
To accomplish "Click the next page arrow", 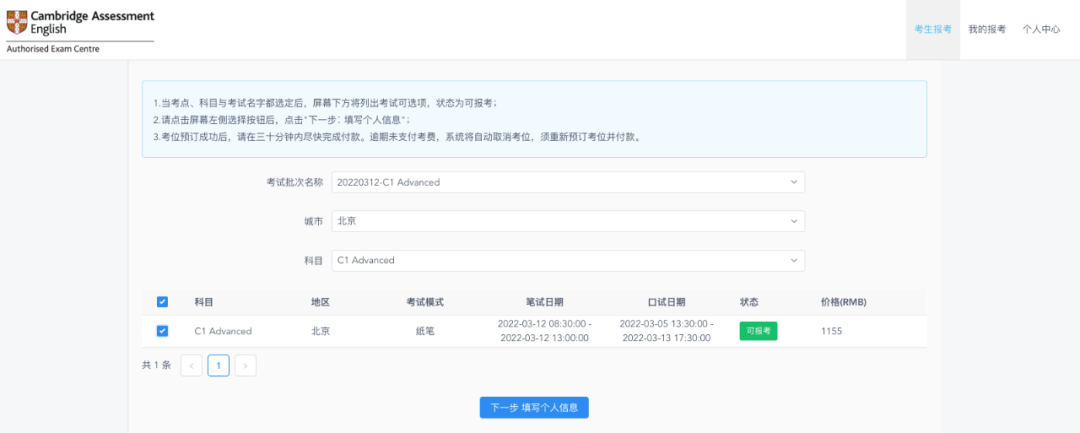I will point(245,366).
